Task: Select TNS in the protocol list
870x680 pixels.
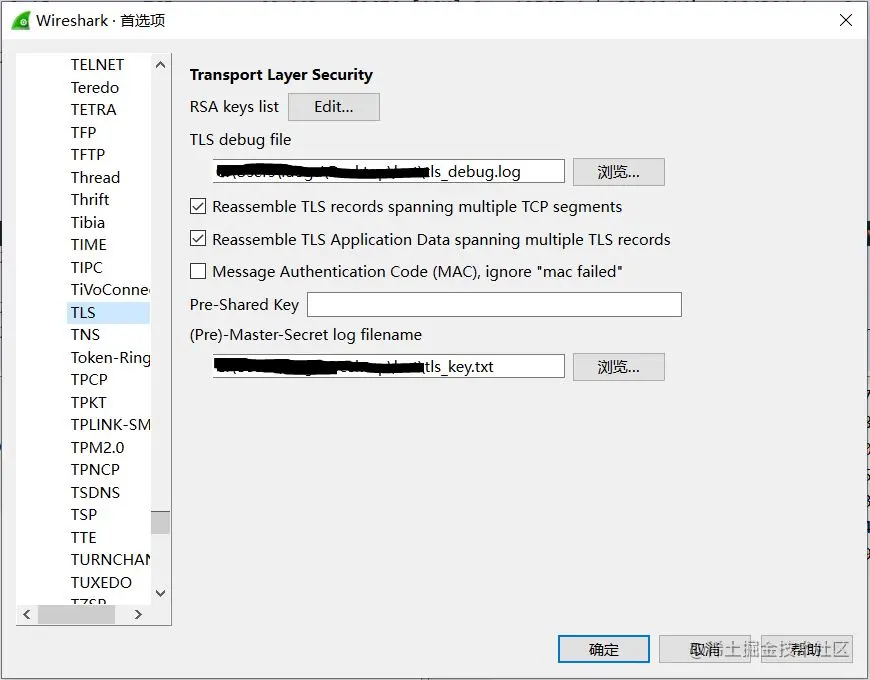Action: 85,335
